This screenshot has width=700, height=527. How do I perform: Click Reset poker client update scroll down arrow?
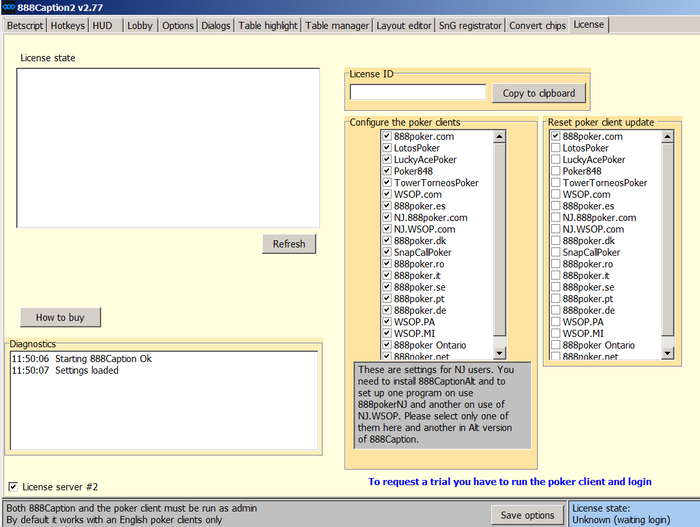click(x=667, y=353)
